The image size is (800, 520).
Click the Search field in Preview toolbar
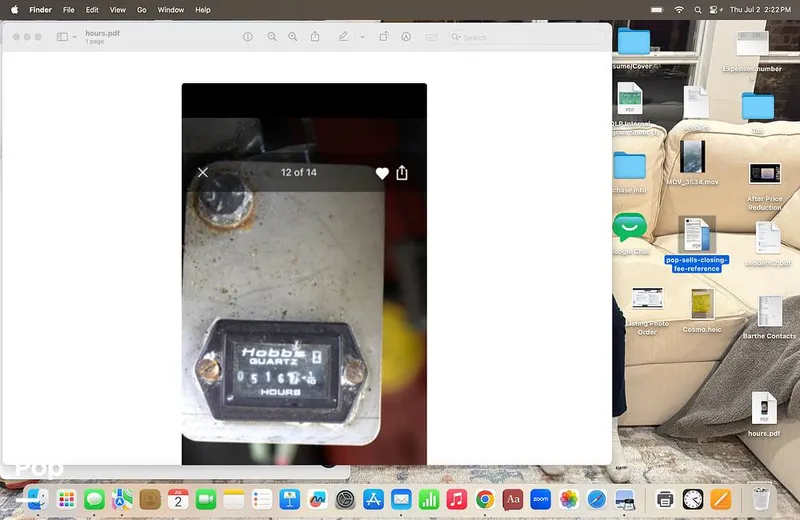click(x=528, y=37)
